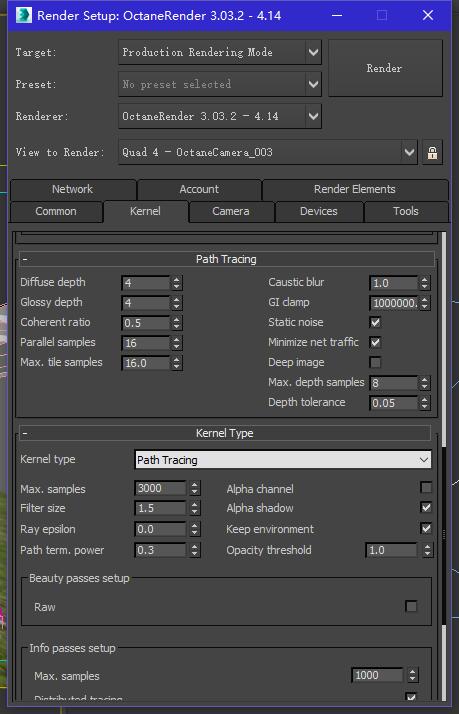Click the Path term. power field
This screenshot has height=714, width=459.
(161, 550)
